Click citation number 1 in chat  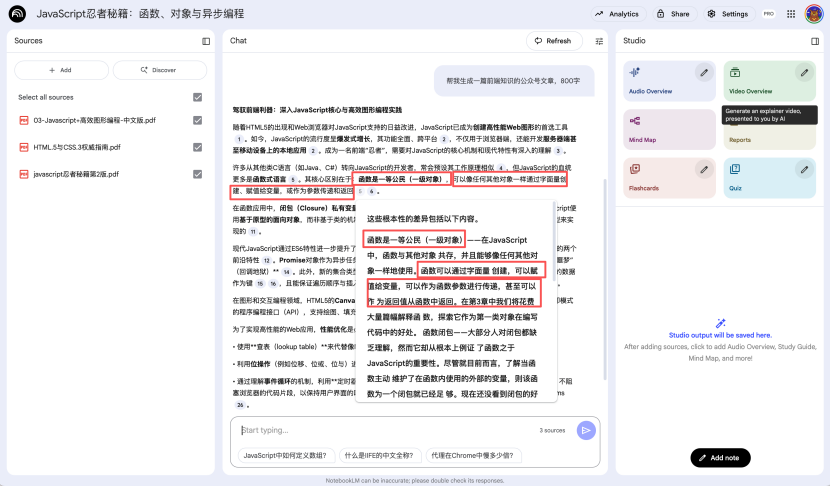tap(239, 139)
